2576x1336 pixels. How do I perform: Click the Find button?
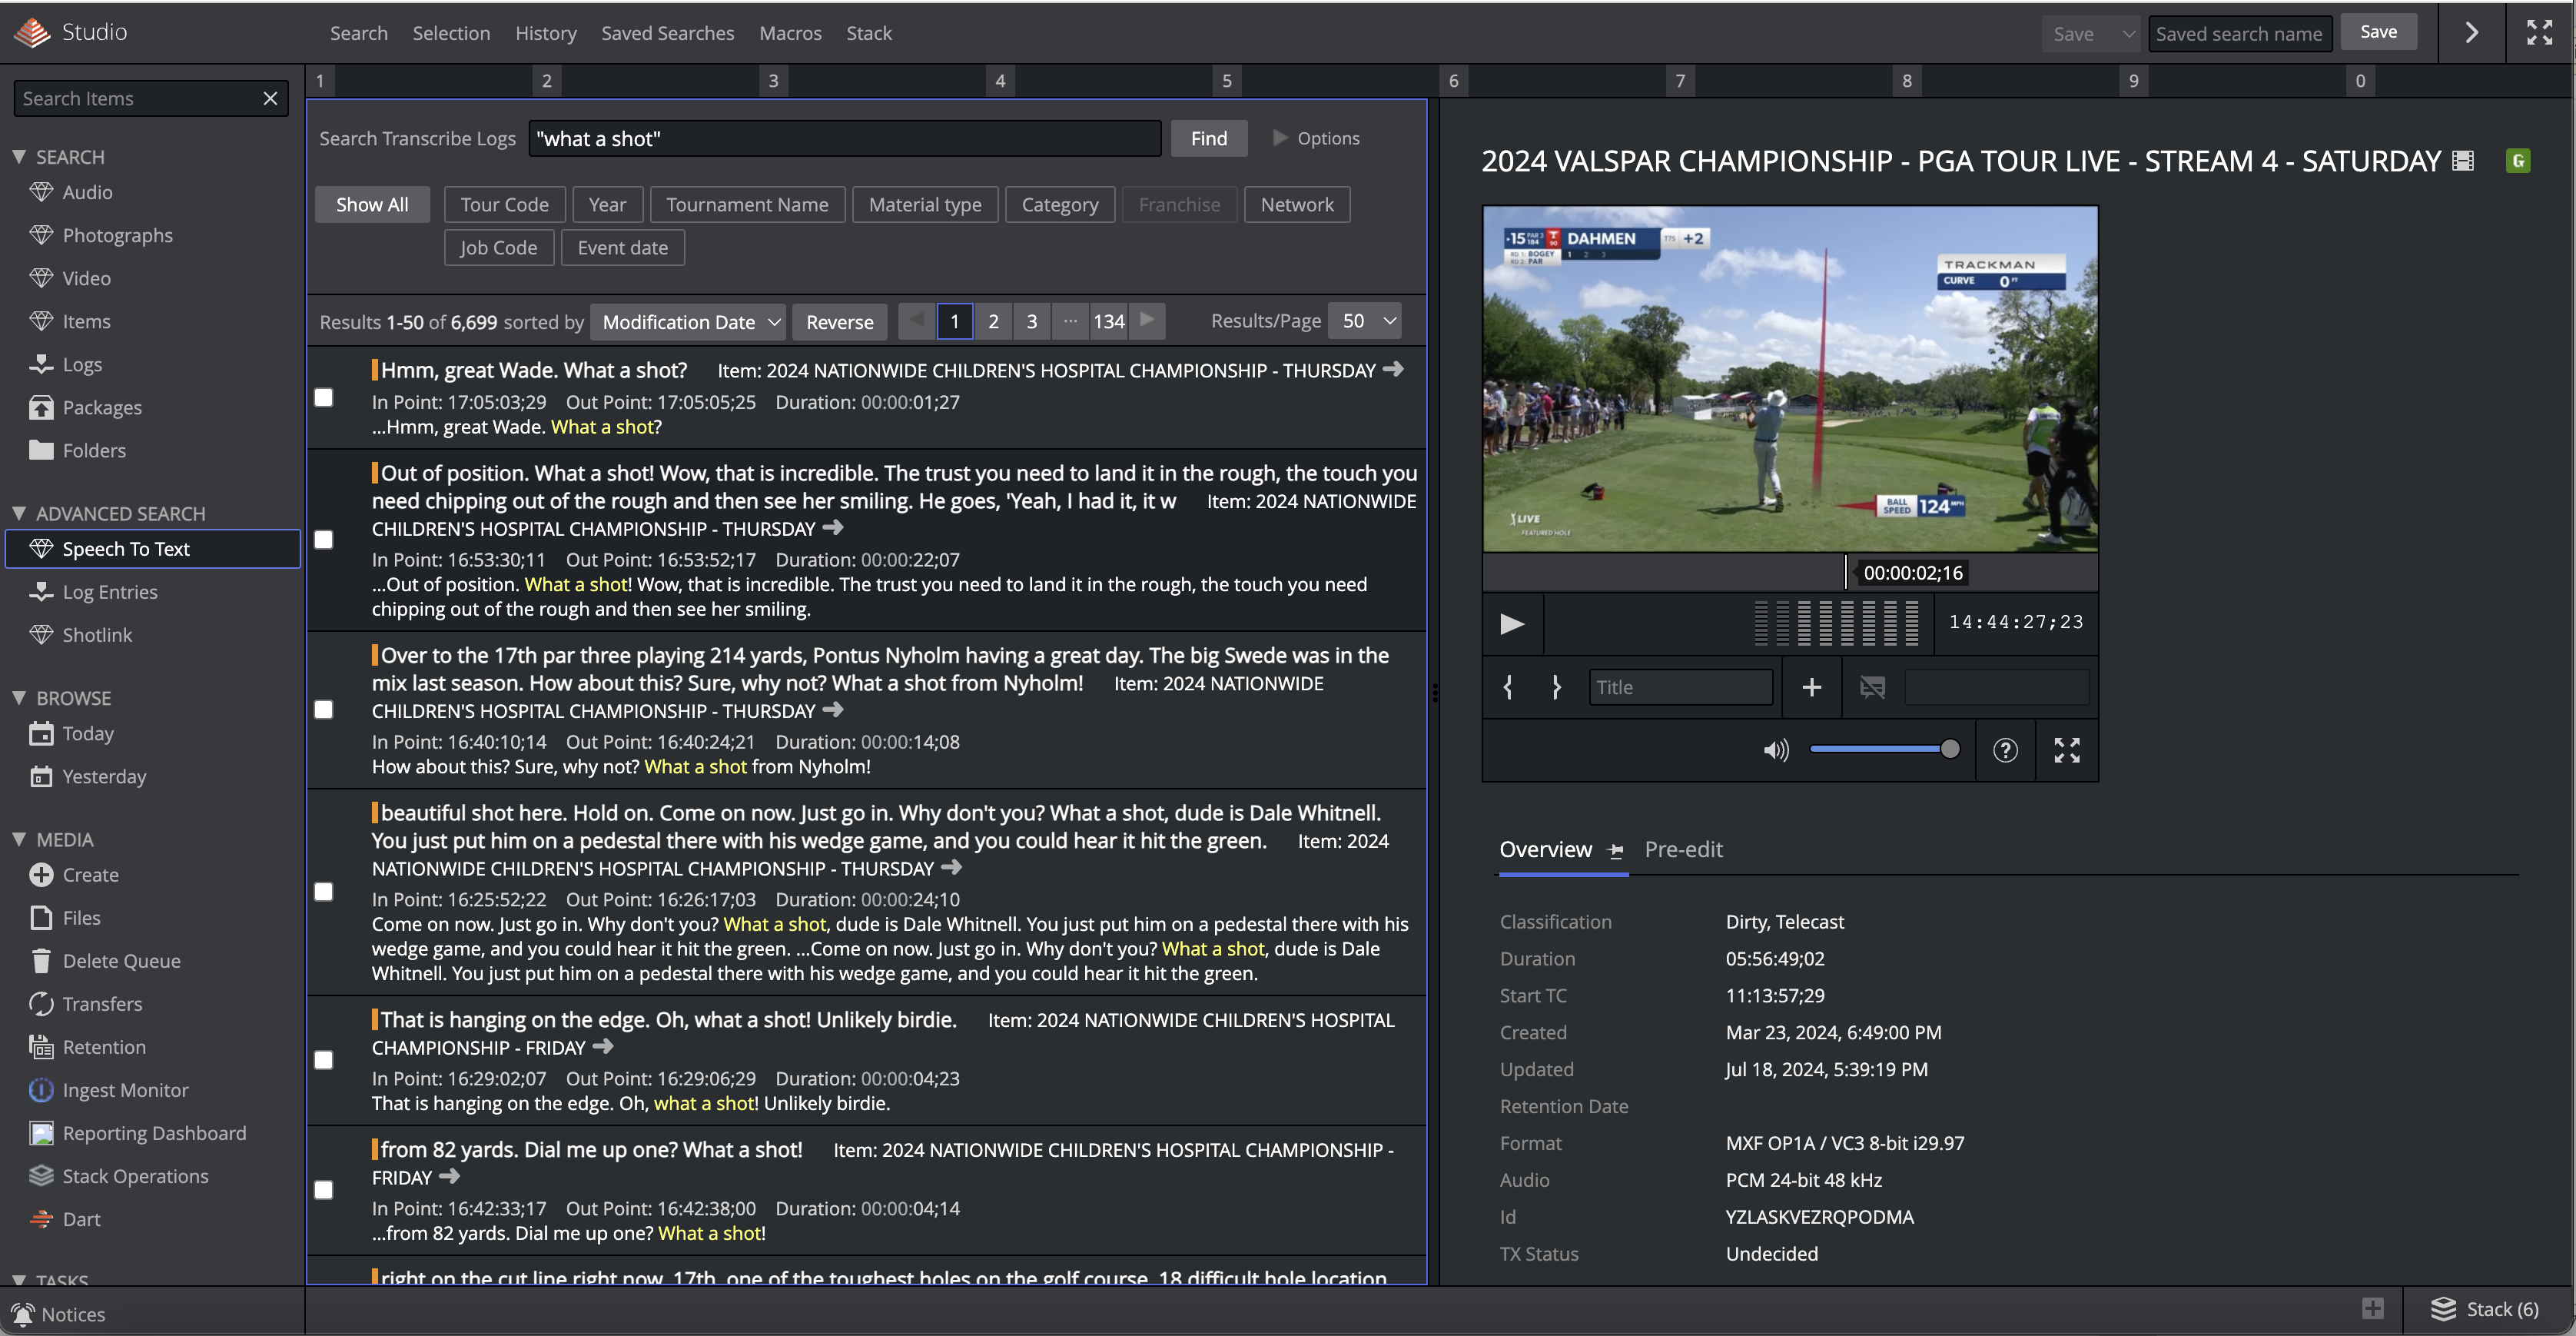tap(1208, 139)
